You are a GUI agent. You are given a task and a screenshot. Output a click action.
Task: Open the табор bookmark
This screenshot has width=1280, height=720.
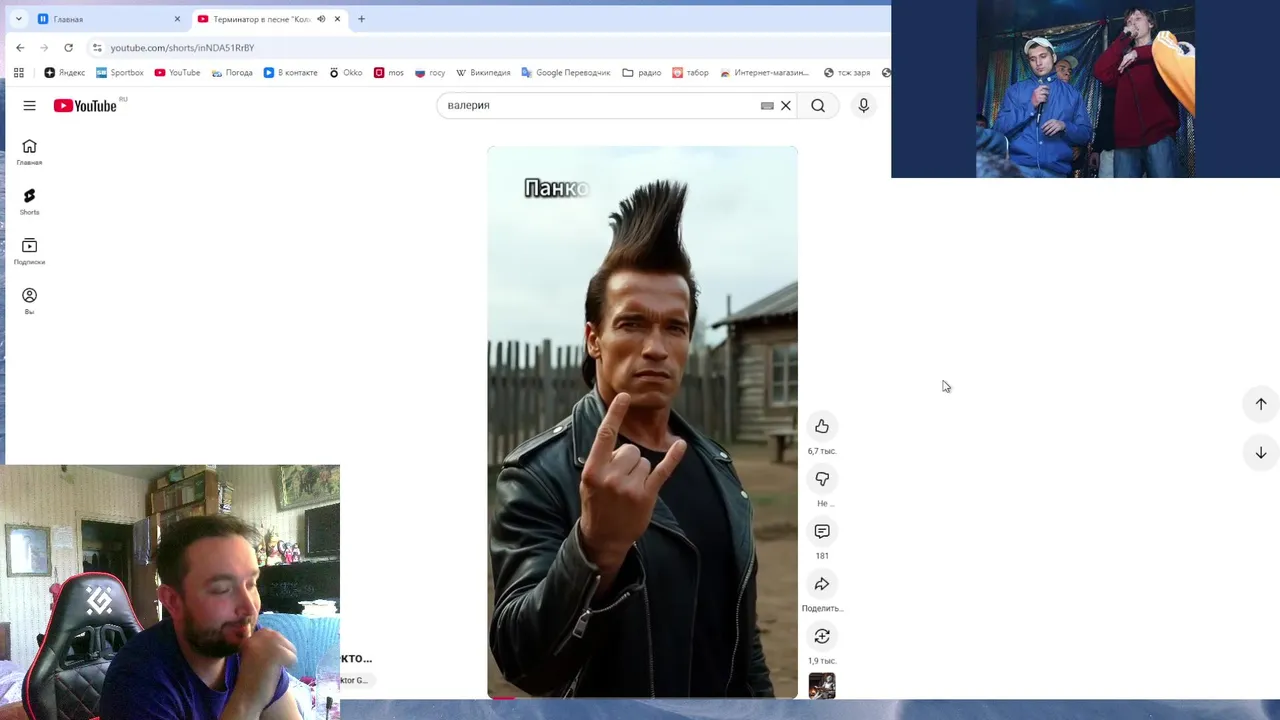click(x=691, y=72)
